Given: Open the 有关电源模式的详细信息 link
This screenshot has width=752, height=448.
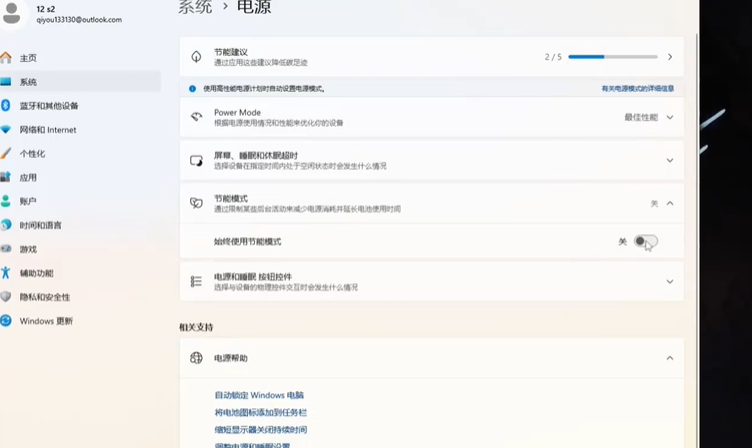Looking at the screenshot, I should tap(638, 88).
